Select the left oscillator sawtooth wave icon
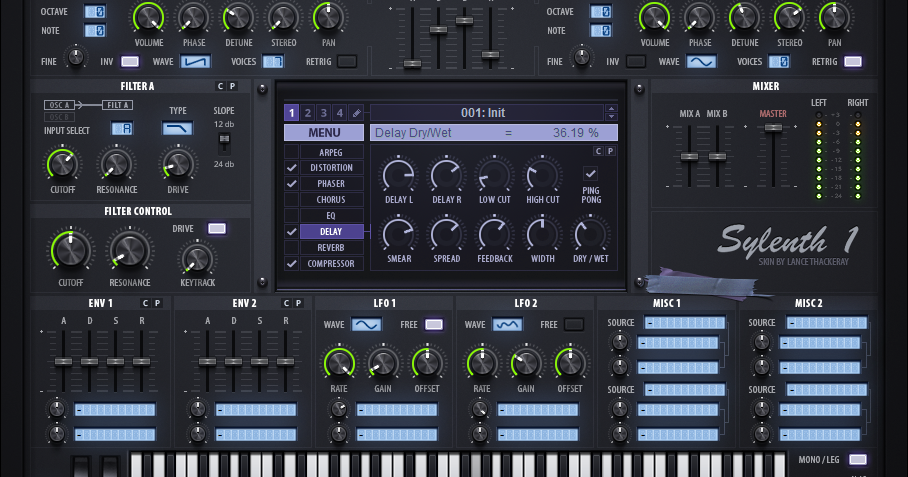 tap(195, 61)
